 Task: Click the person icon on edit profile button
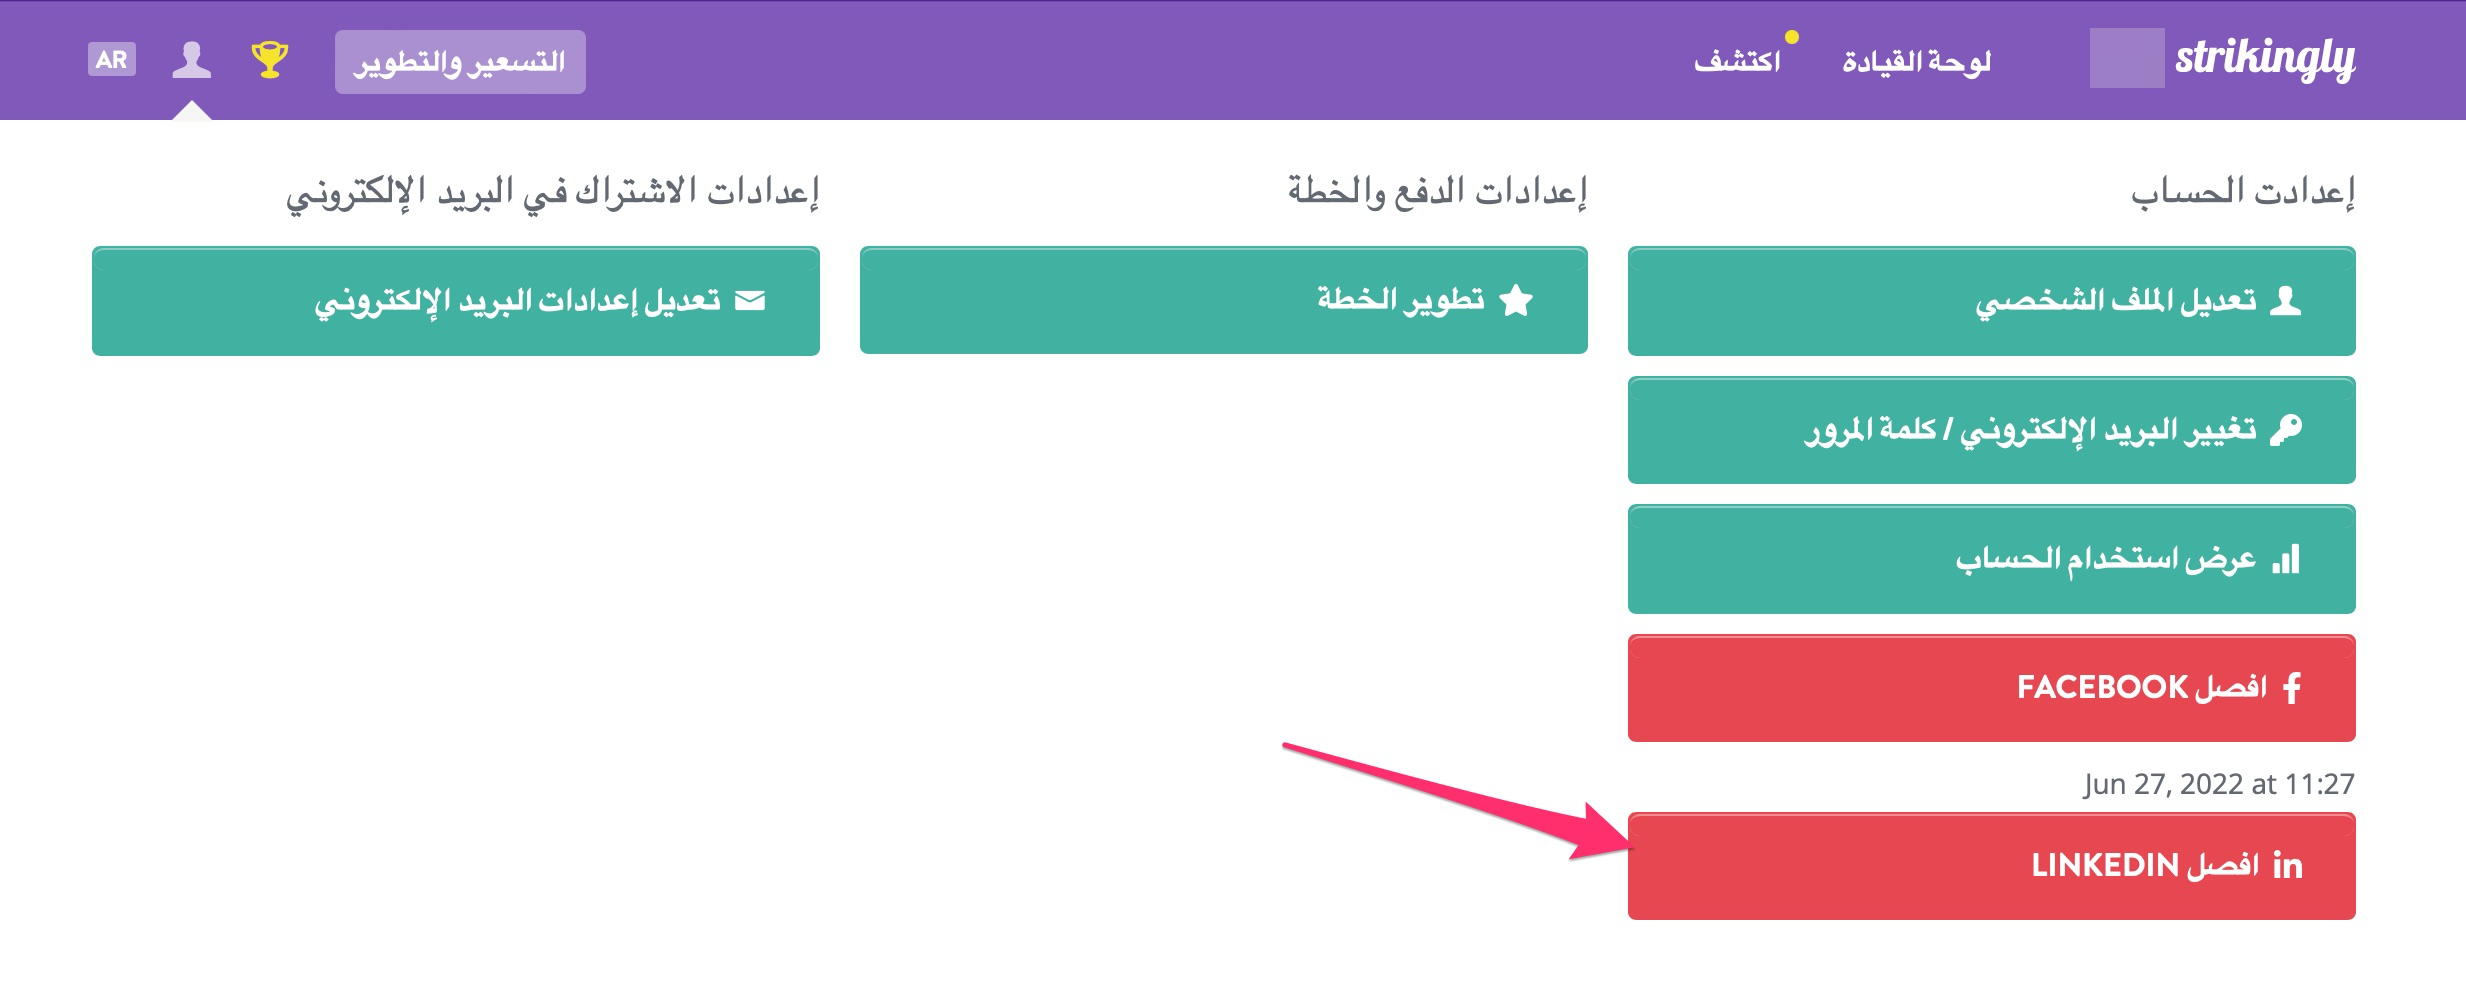pos(2286,301)
